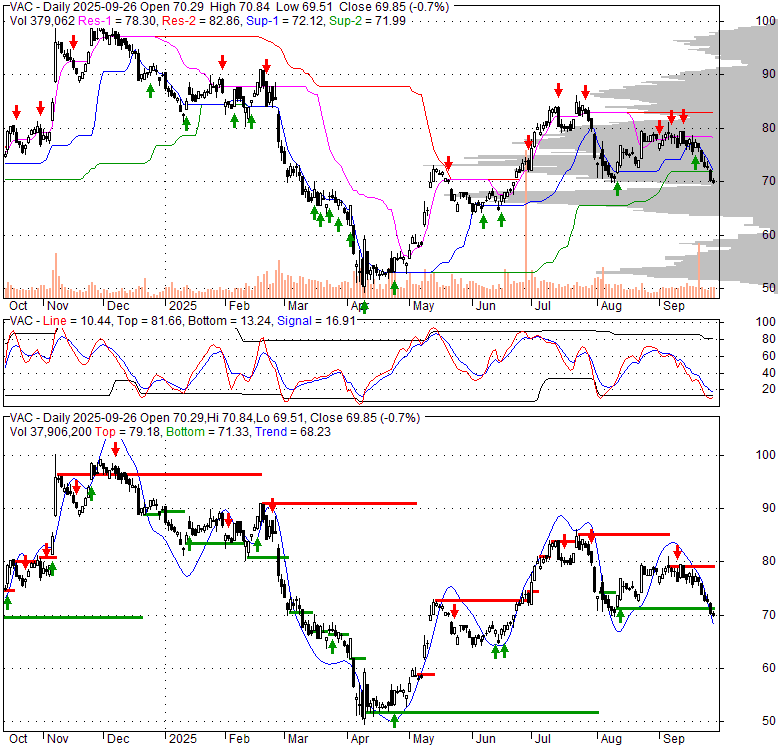
Task: Click the "Oct" label on the upper chart's time axis
Action: click(x=18, y=306)
